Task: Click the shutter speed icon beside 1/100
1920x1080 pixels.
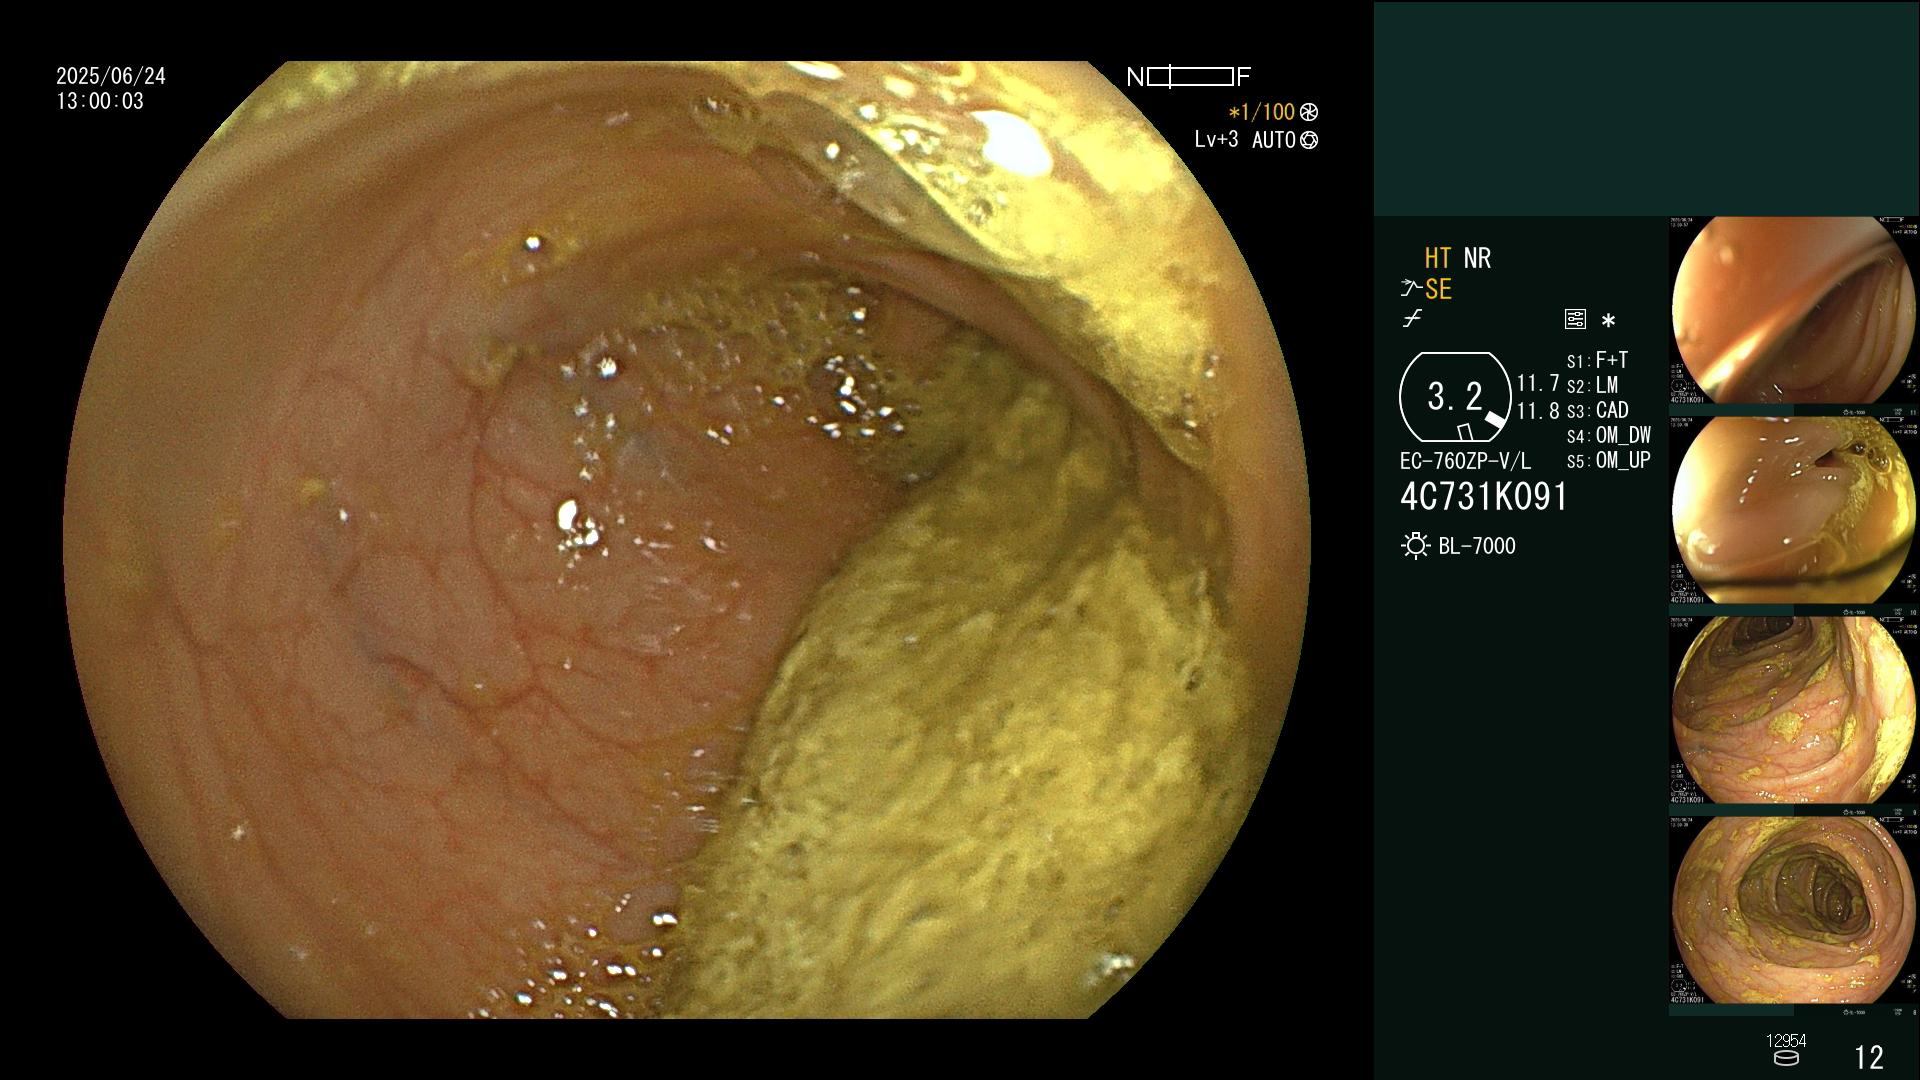Action: (x=1309, y=113)
